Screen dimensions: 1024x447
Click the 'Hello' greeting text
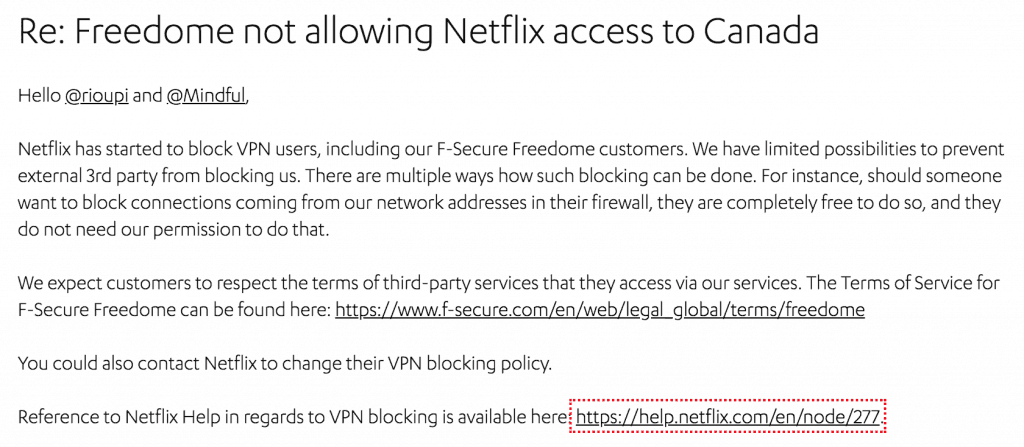click(x=39, y=96)
